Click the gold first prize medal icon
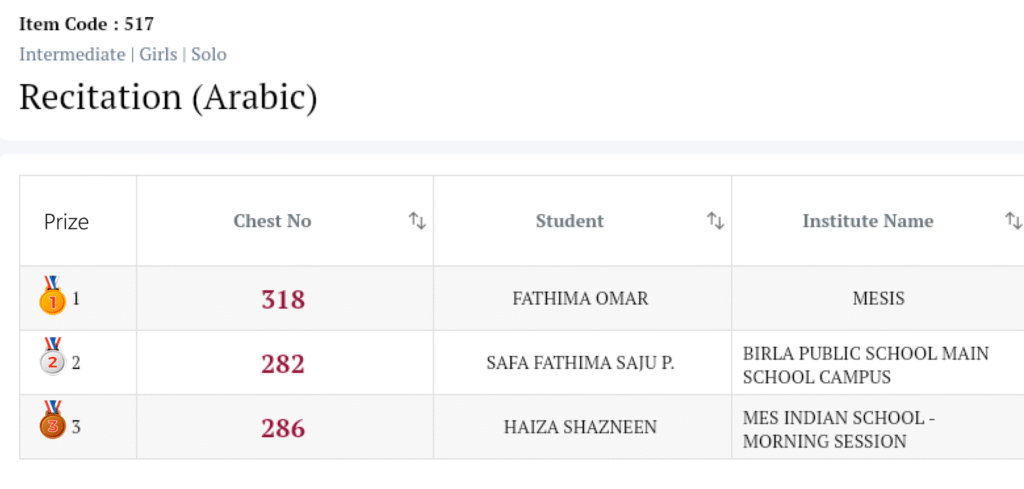Image resolution: width=1024 pixels, height=489 pixels. [52, 297]
